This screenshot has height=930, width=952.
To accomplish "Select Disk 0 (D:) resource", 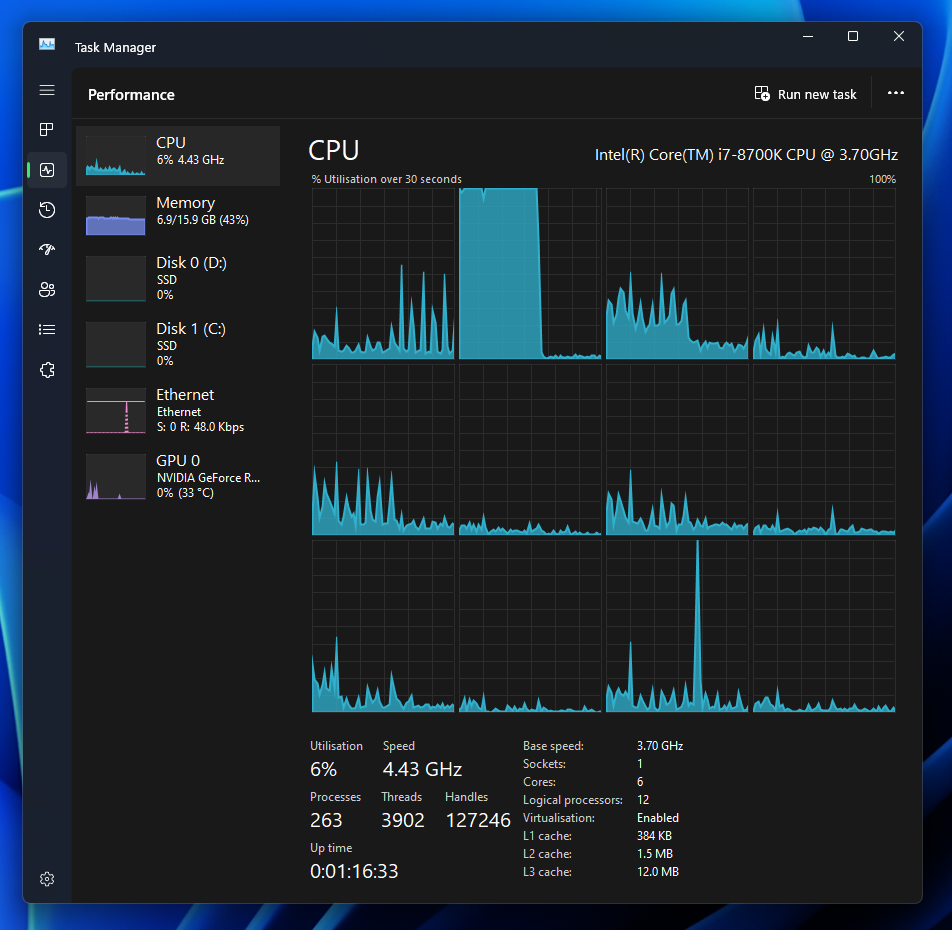I will [178, 279].
